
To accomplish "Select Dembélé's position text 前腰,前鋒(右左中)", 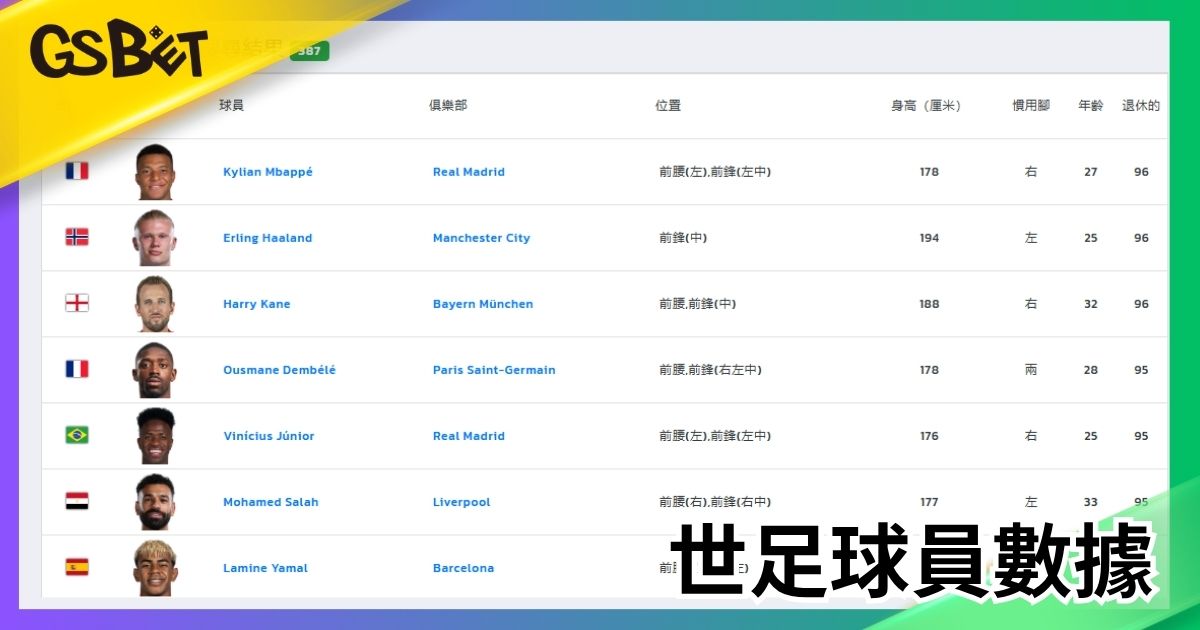I will coord(710,370).
